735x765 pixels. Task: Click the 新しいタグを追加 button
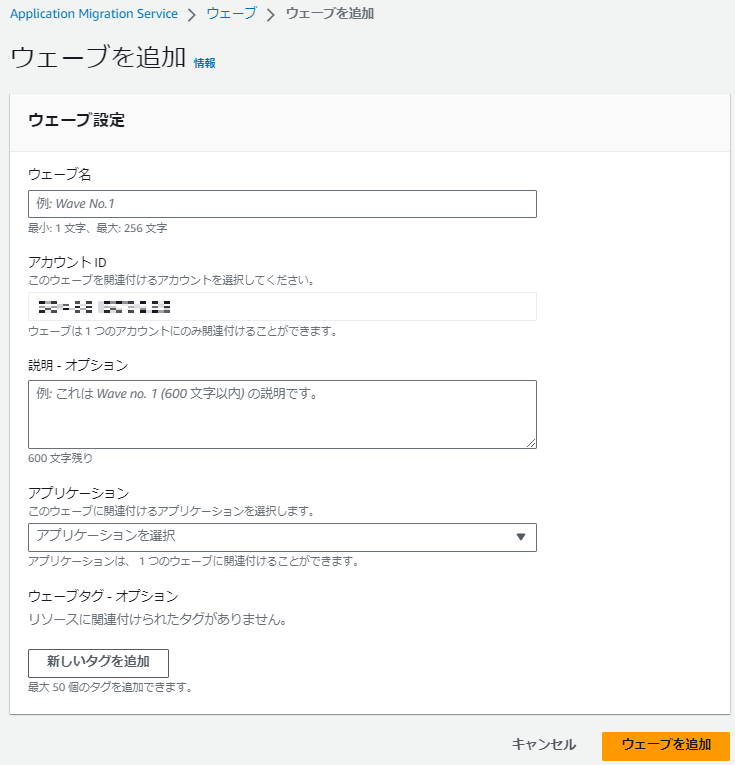[99, 663]
